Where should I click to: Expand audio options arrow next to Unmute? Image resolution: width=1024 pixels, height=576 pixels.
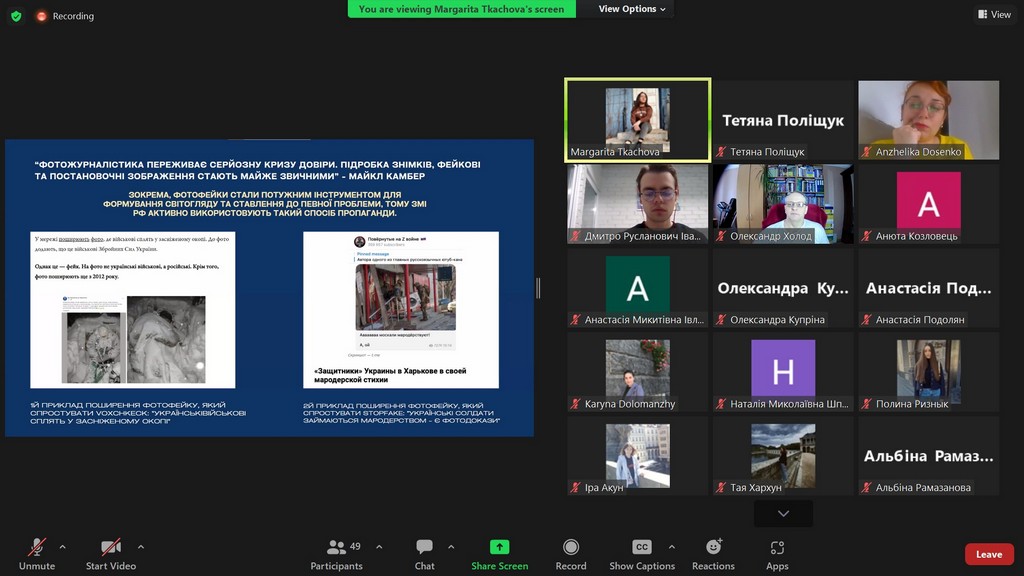tap(62, 547)
